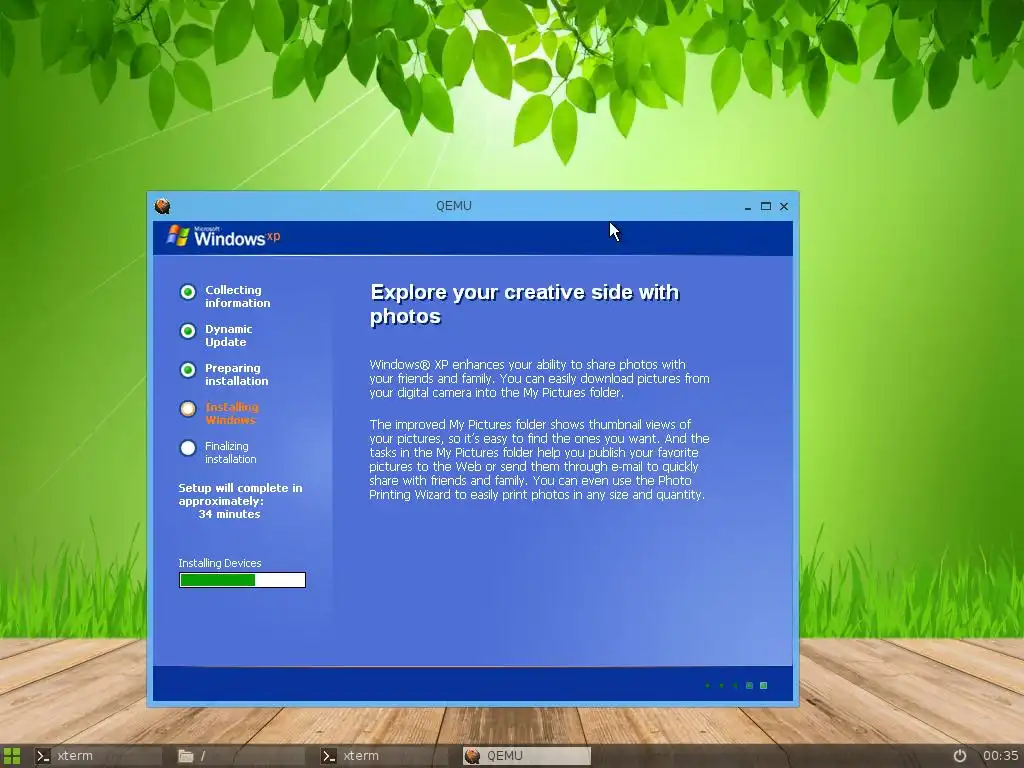The height and width of the screenshot is (768, 1024).
Task: Minimize the QEMU window
Action: tap(748, 206)
